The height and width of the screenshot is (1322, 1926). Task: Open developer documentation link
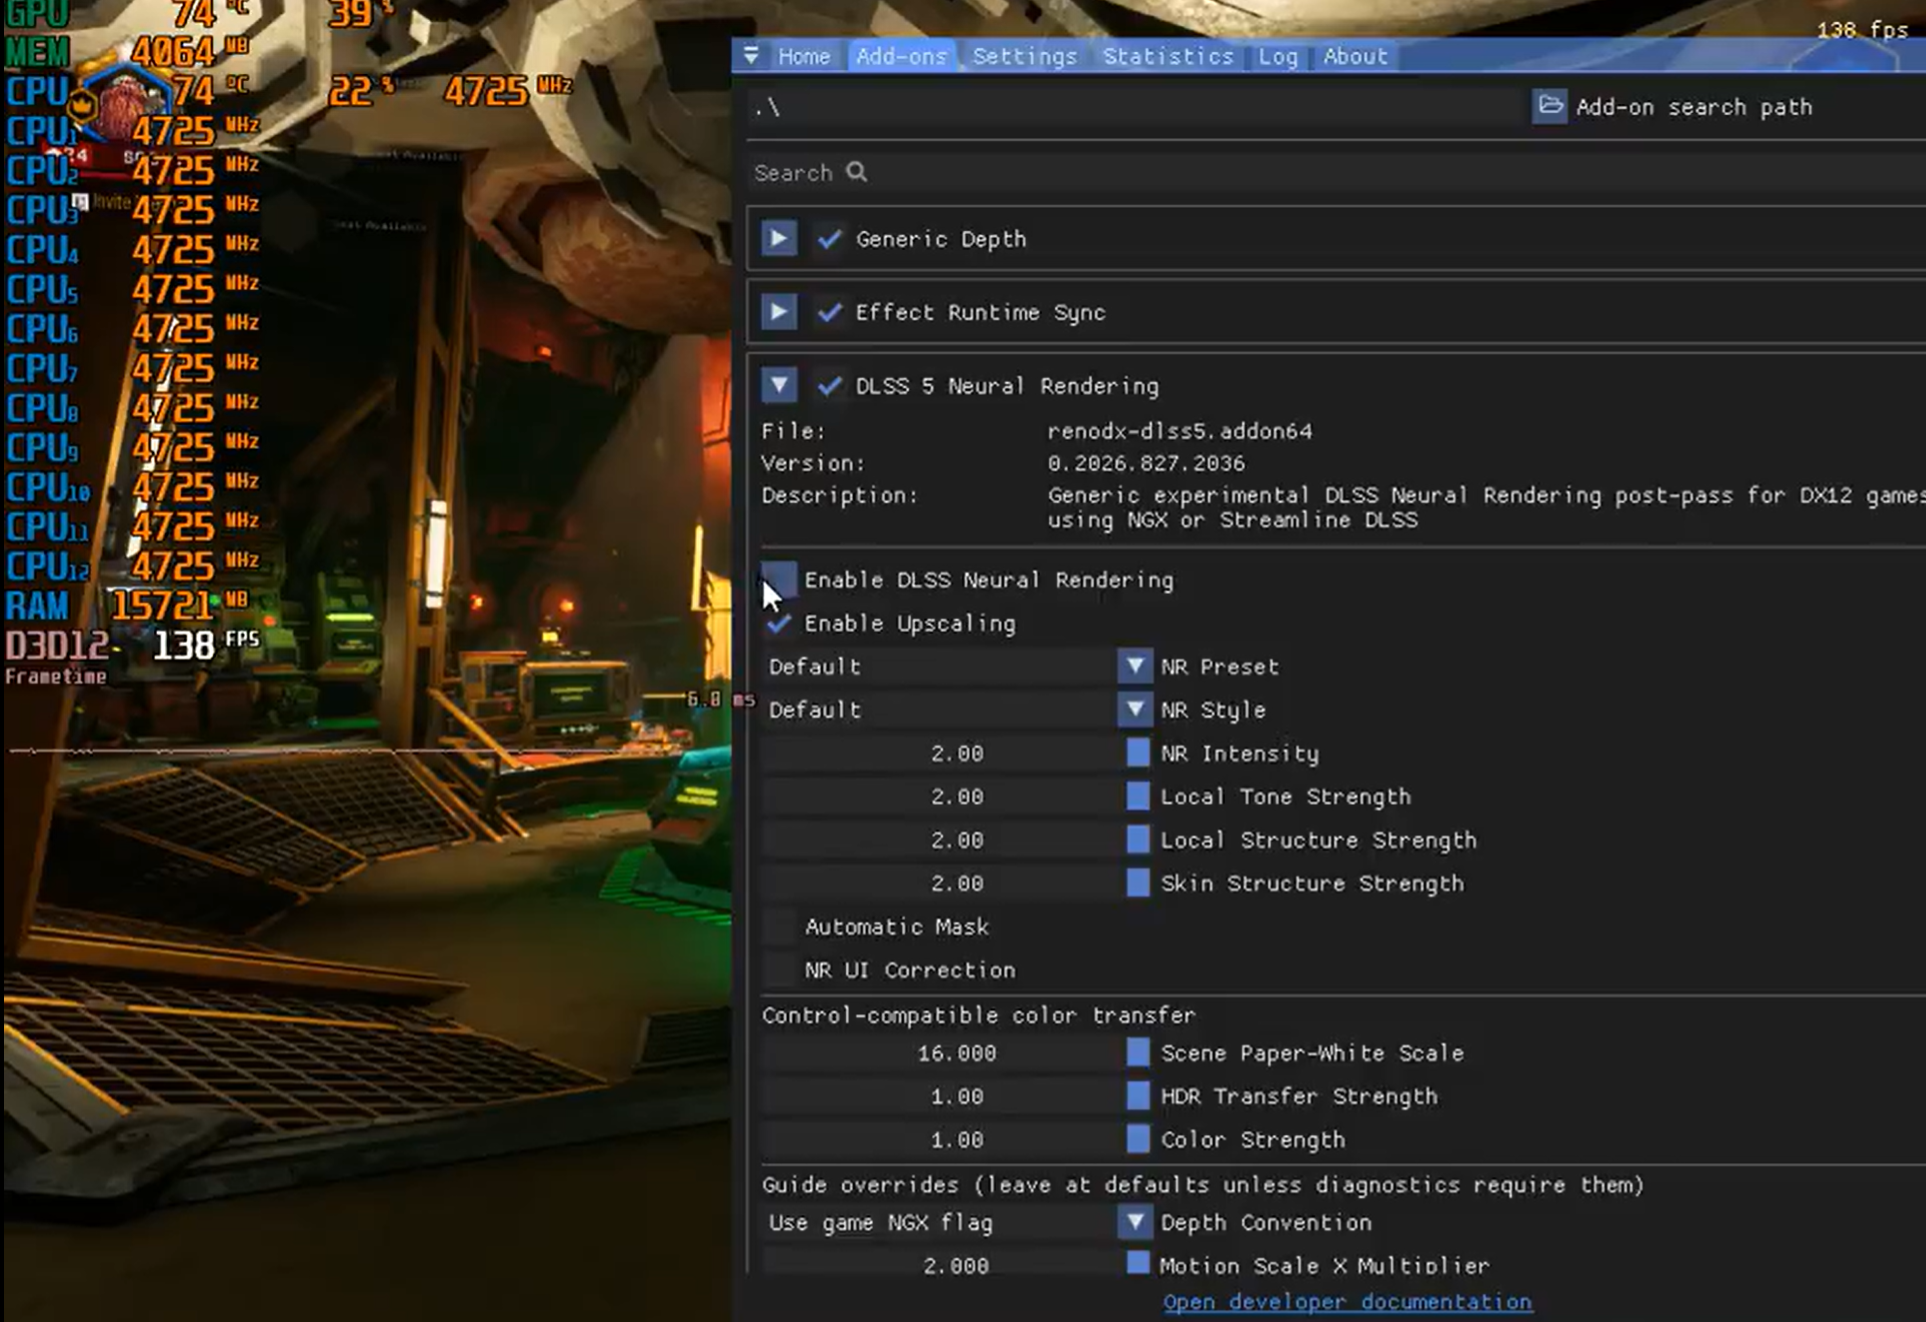tap(1347, 1302)
